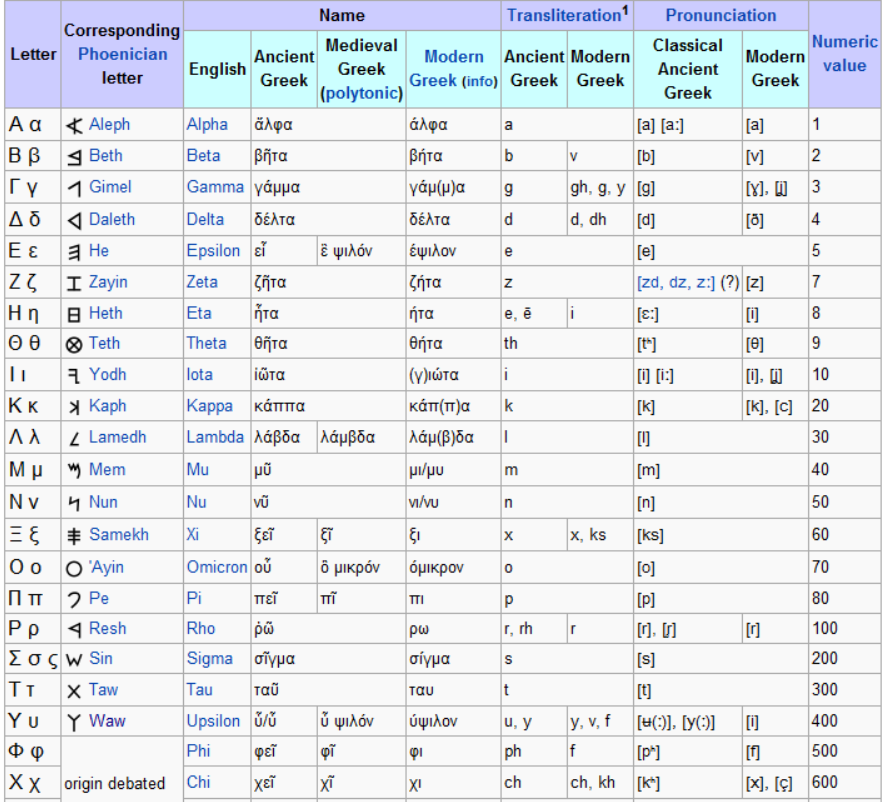883x802 pixels.
Task: Click the Gimel Phoenician glyph icon
Action: point(74,189)
